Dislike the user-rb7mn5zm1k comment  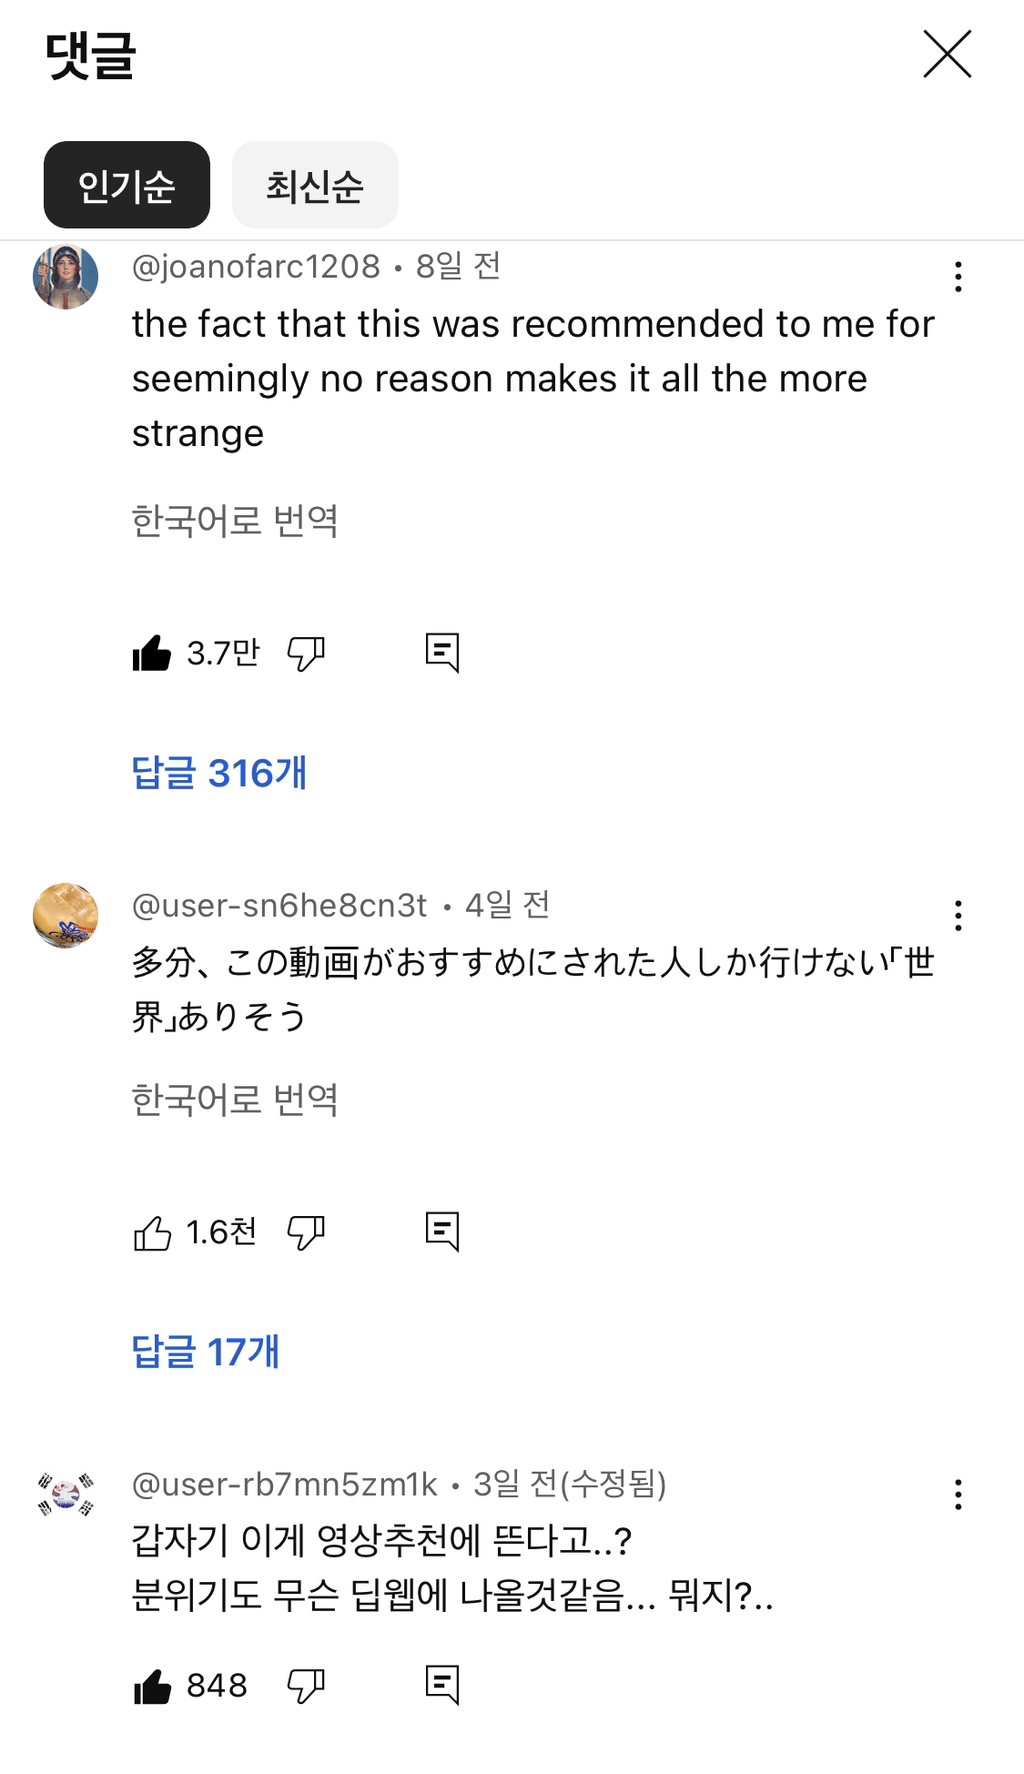pos(306,1686)
